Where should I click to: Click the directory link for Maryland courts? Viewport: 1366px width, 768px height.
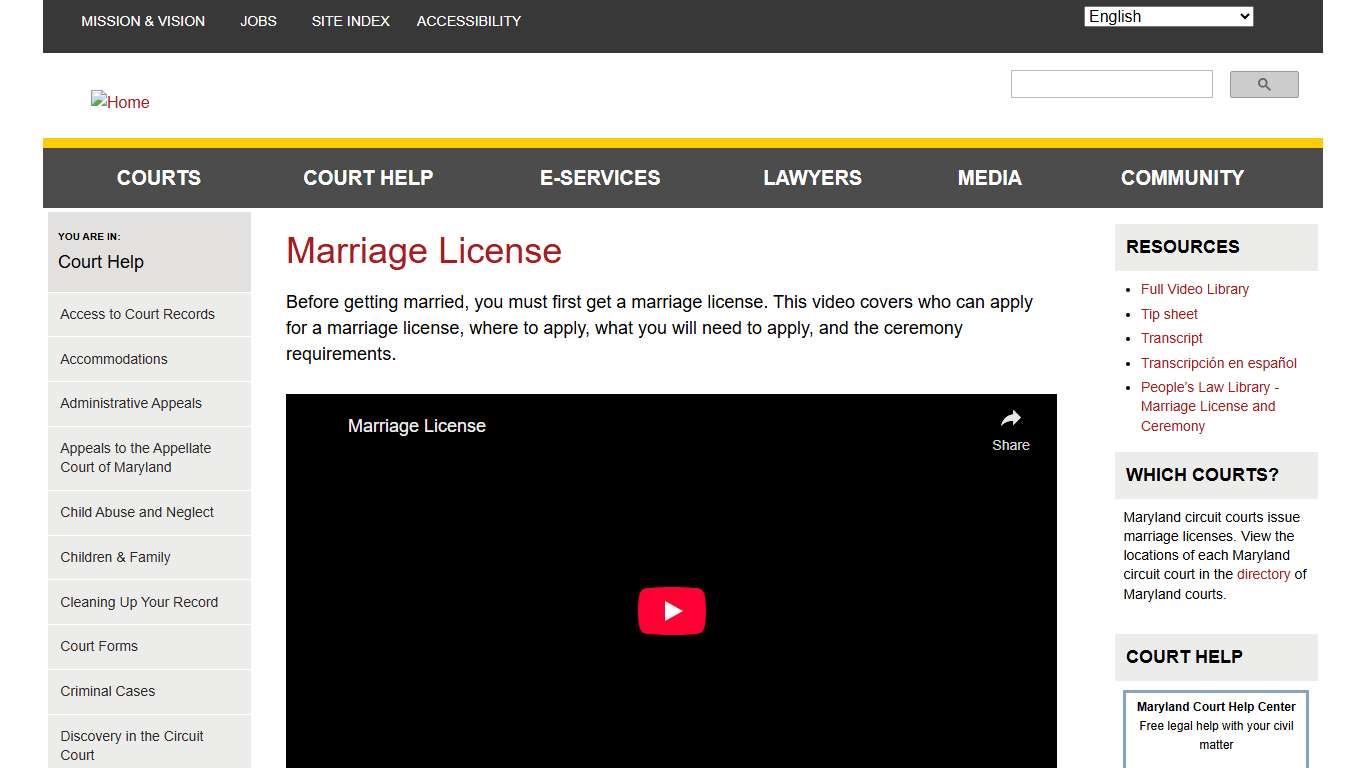tap(1263, 574)
